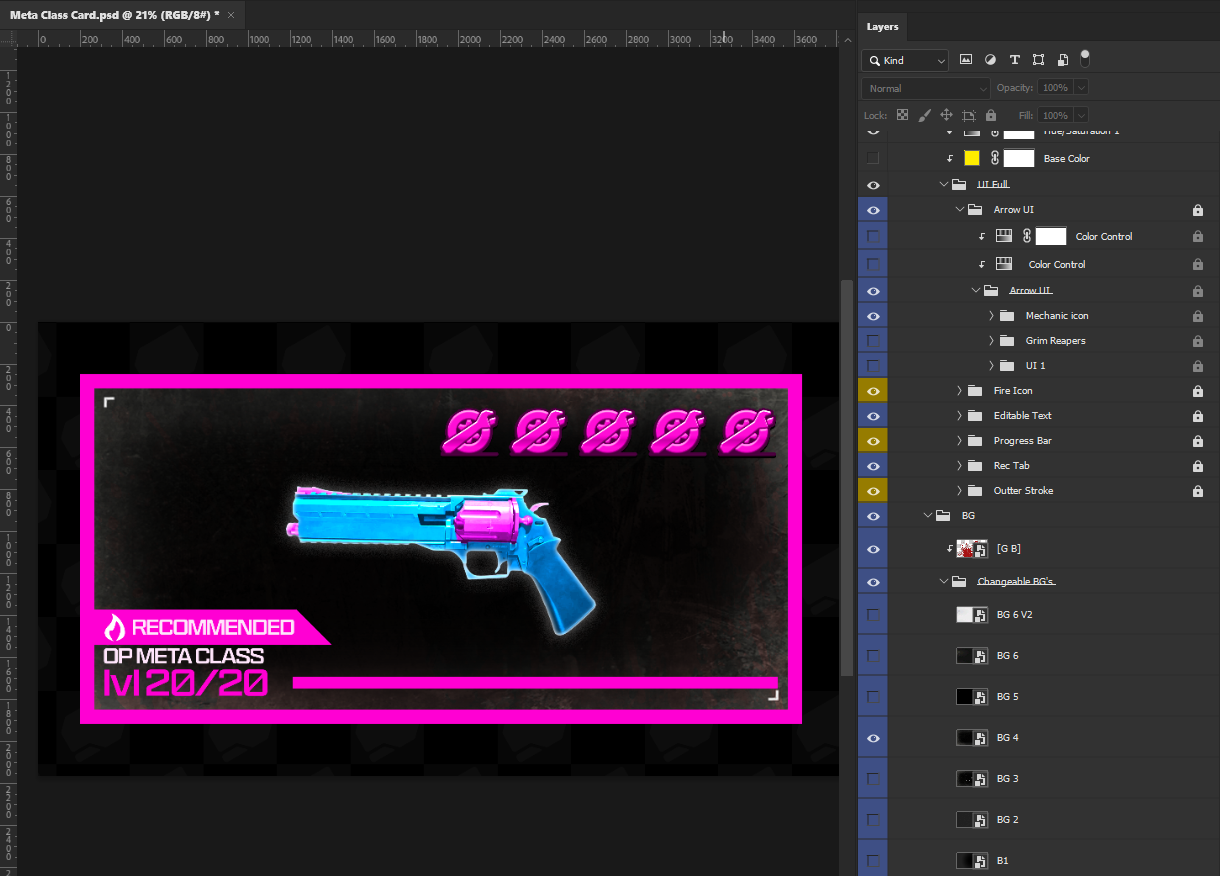Switch to the Layers panel tab
This screenshot has height=876, width=1220.
[x=883, y=27]
